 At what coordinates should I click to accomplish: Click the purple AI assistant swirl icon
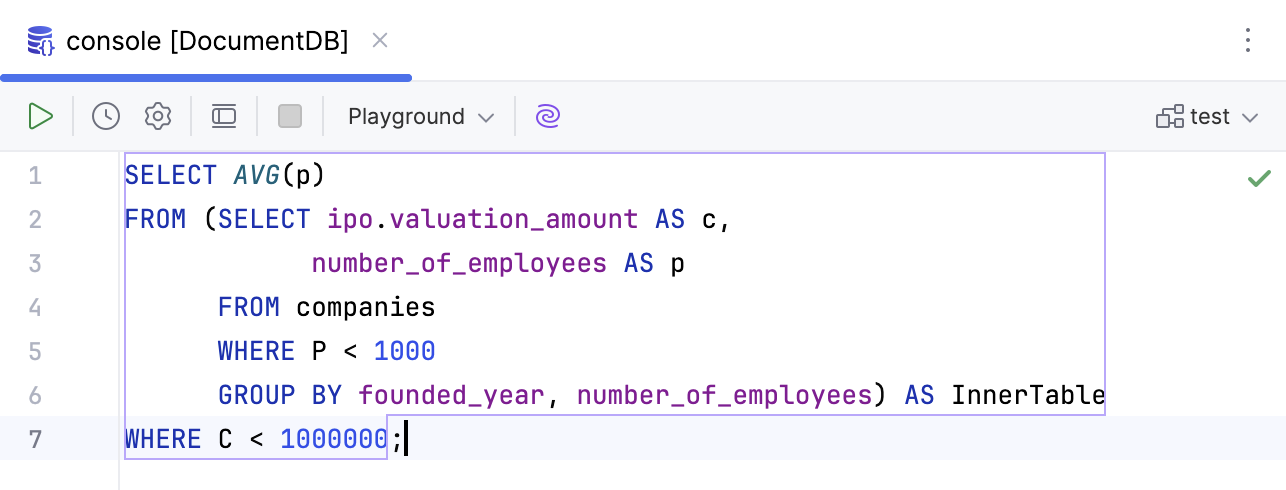547,116
